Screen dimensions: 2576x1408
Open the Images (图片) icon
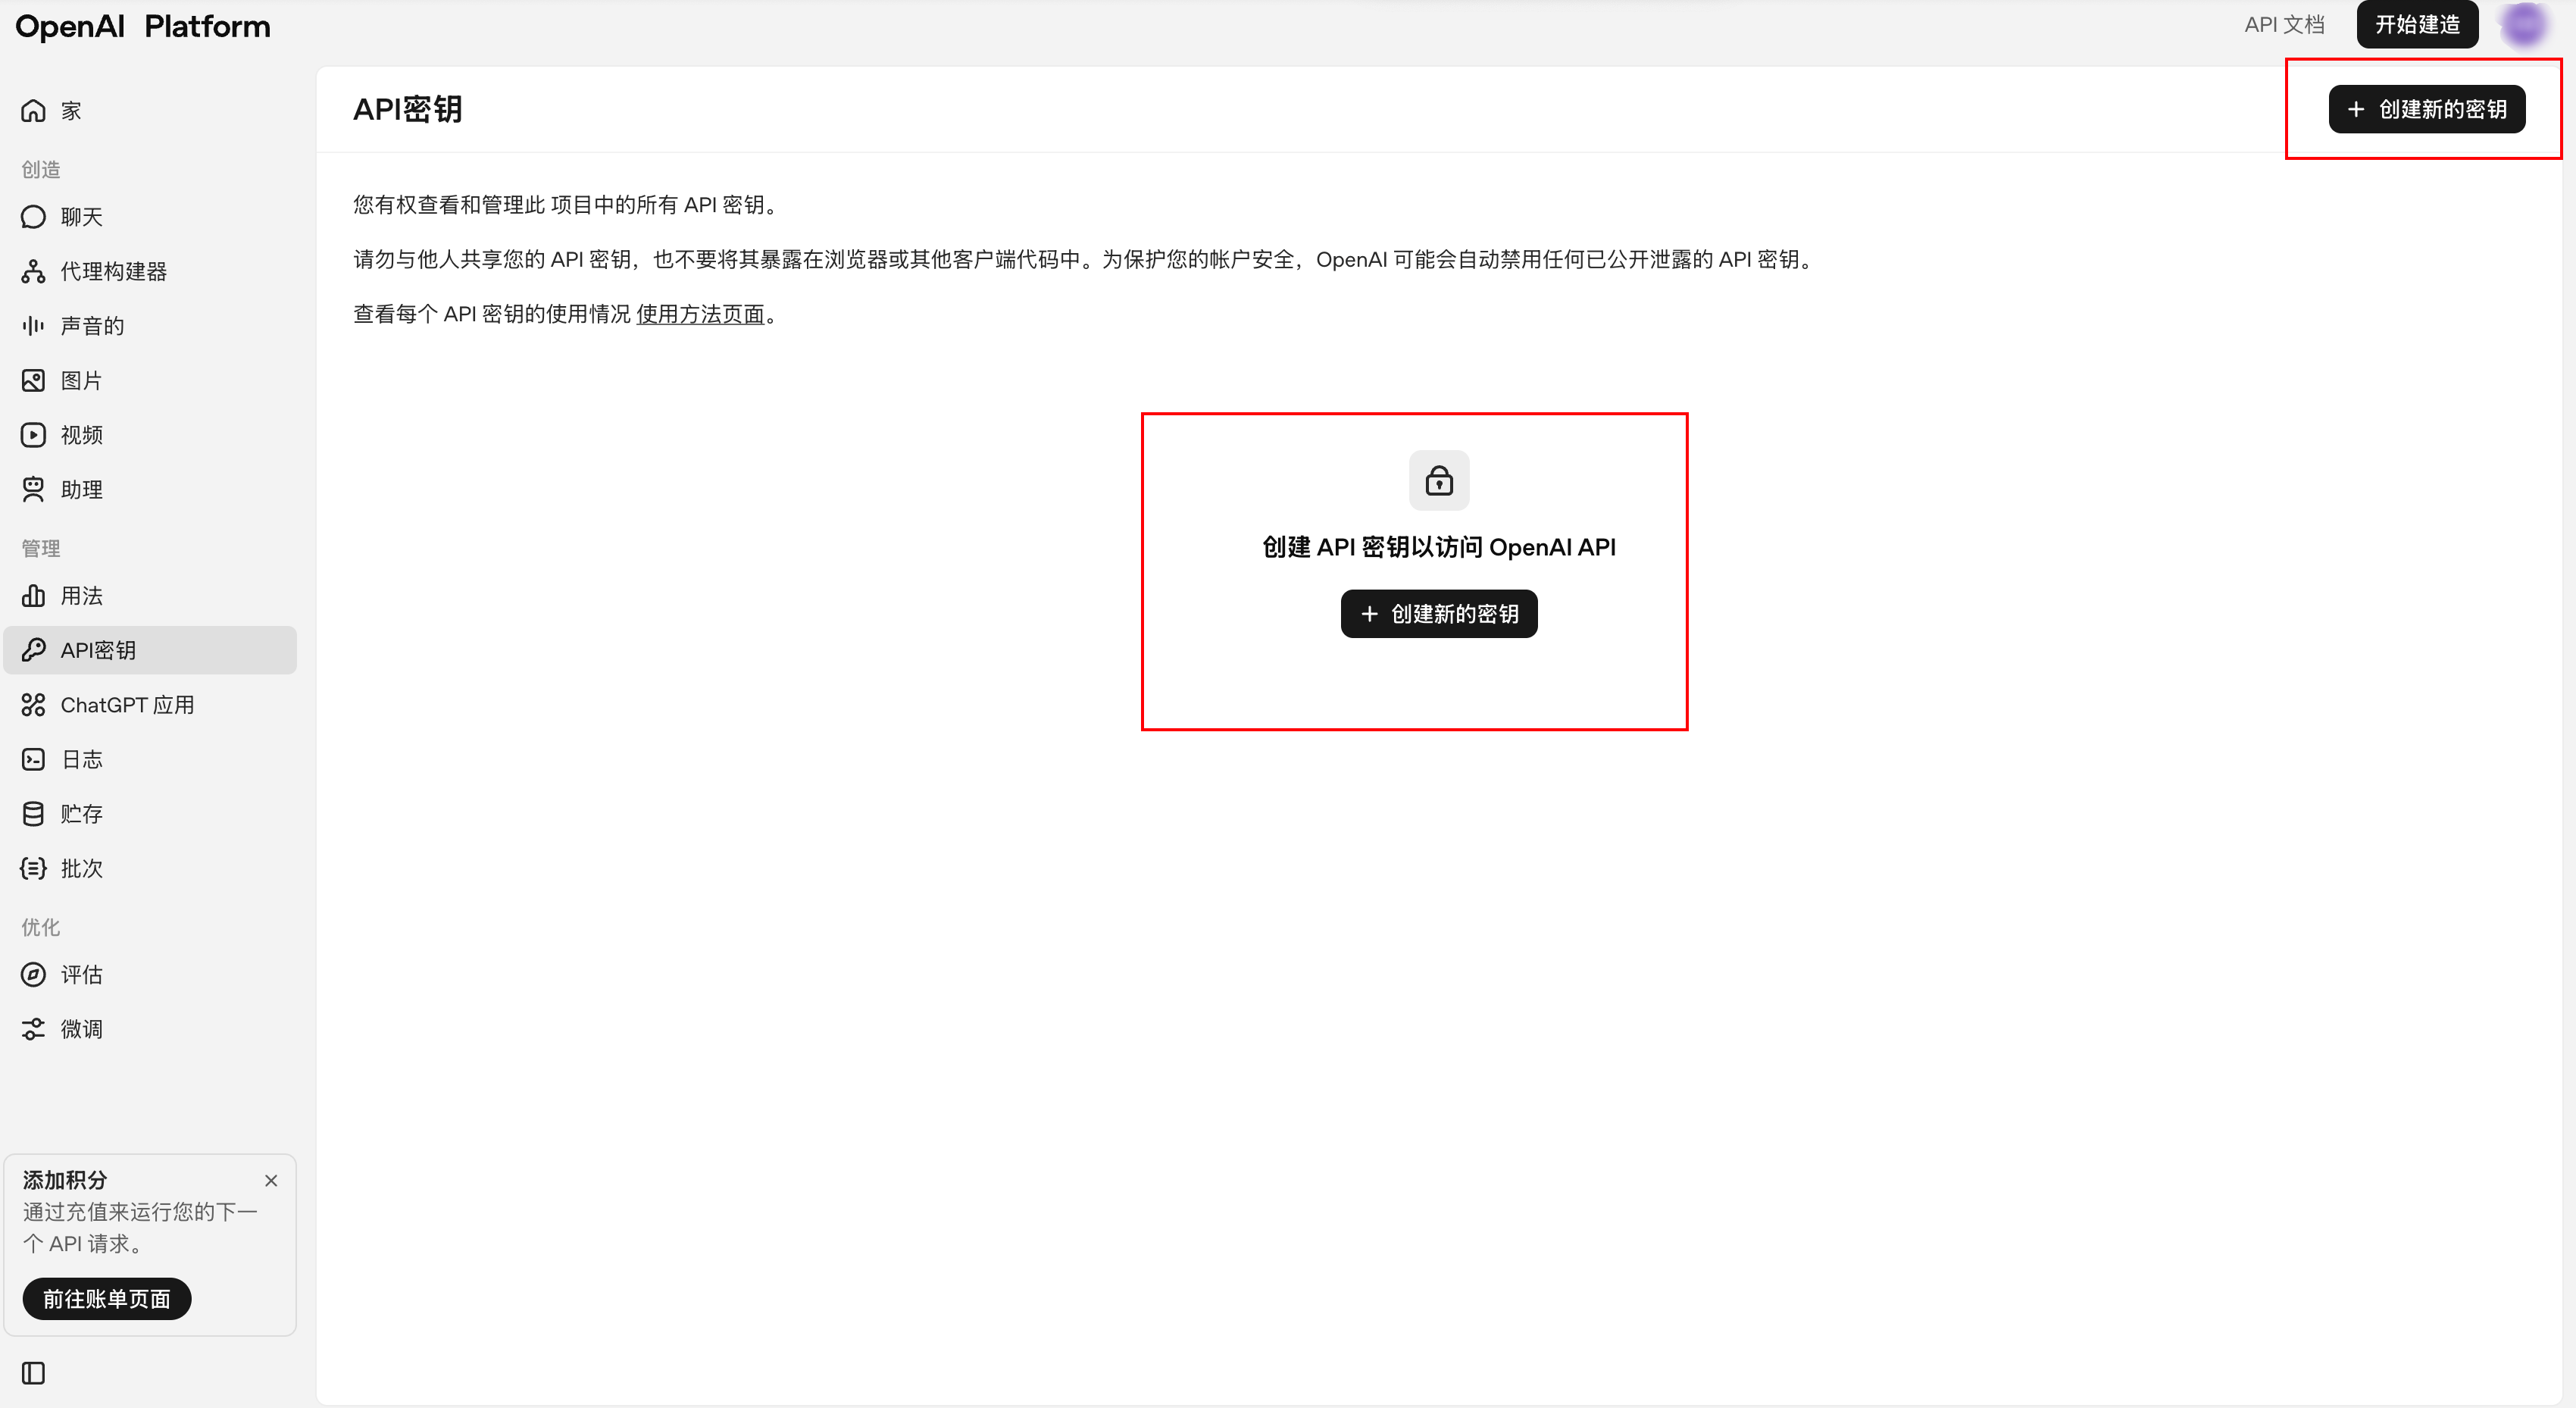point(33,380)
